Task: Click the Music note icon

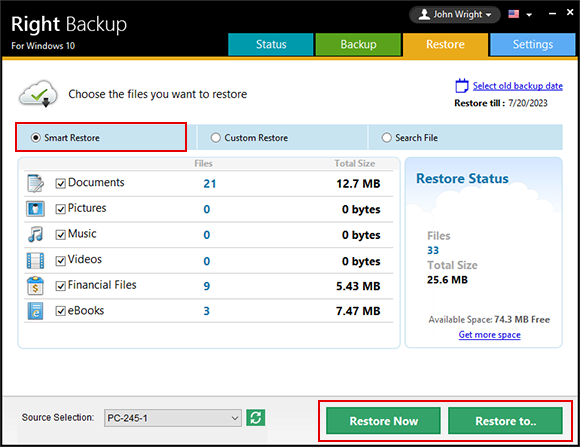Action: (35, 234)
